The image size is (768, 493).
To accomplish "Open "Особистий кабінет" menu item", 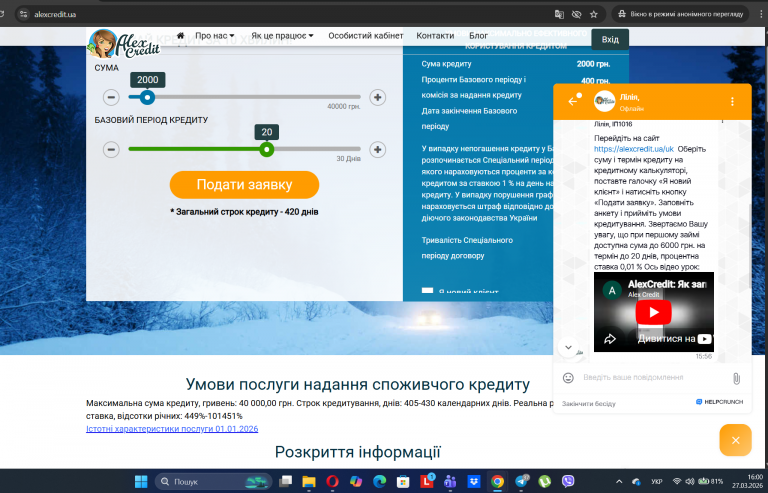I will tap(365, 35).
